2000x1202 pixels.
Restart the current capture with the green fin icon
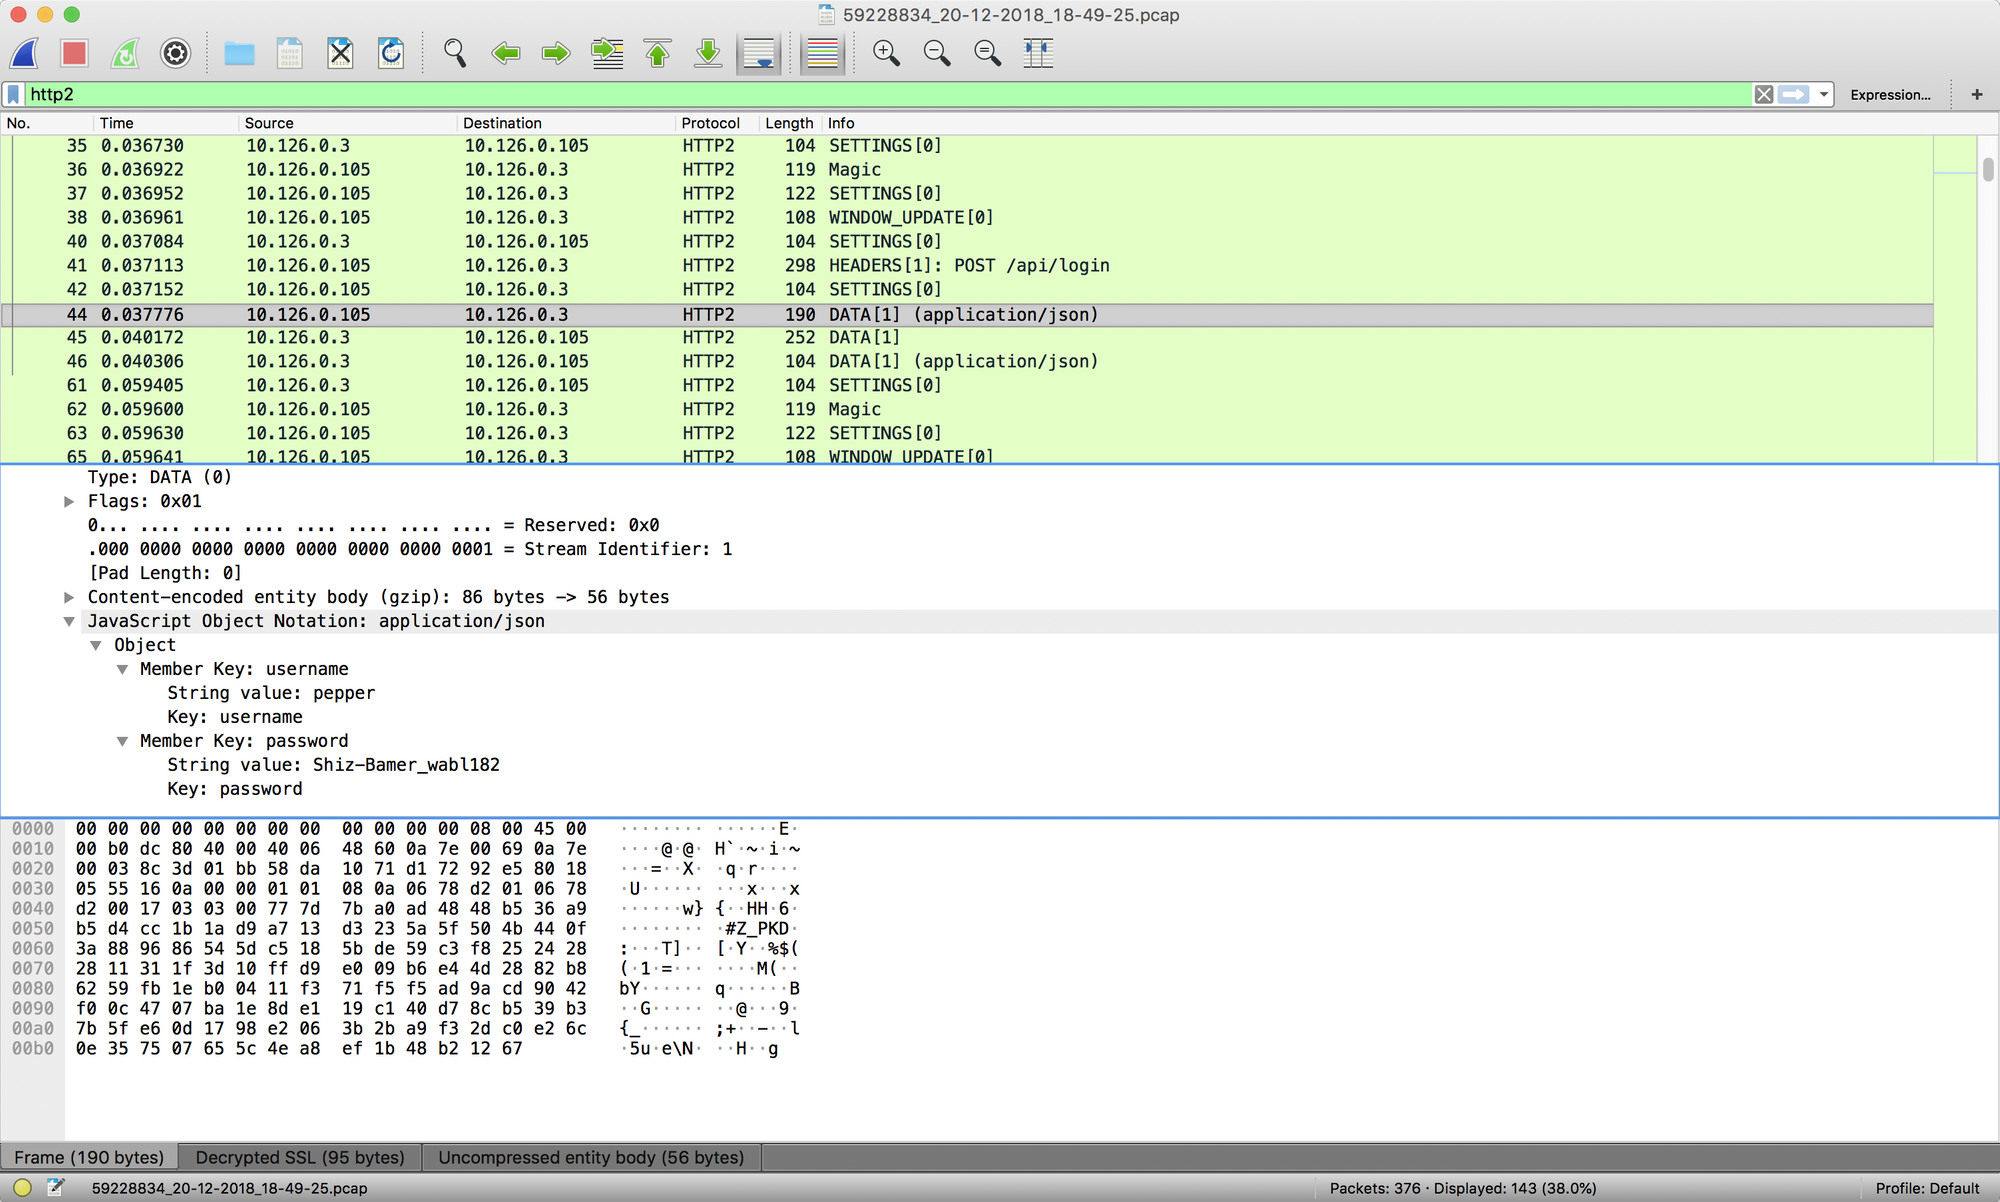point(125,53)
